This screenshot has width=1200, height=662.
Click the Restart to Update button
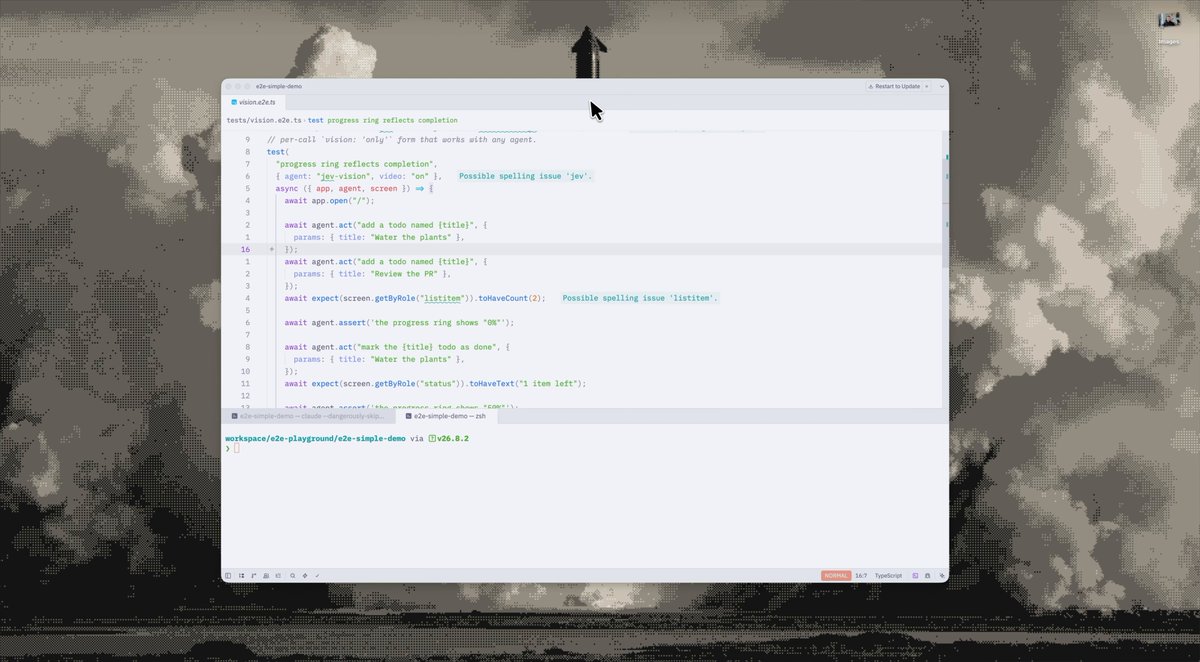(x=895, y=86)
